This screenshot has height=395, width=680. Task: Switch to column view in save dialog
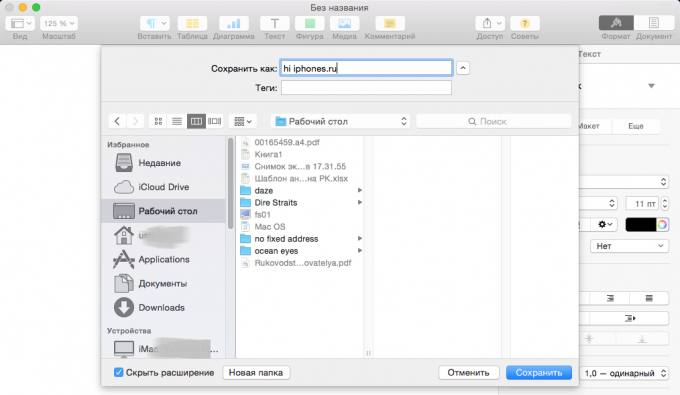(x=196, y=121)
